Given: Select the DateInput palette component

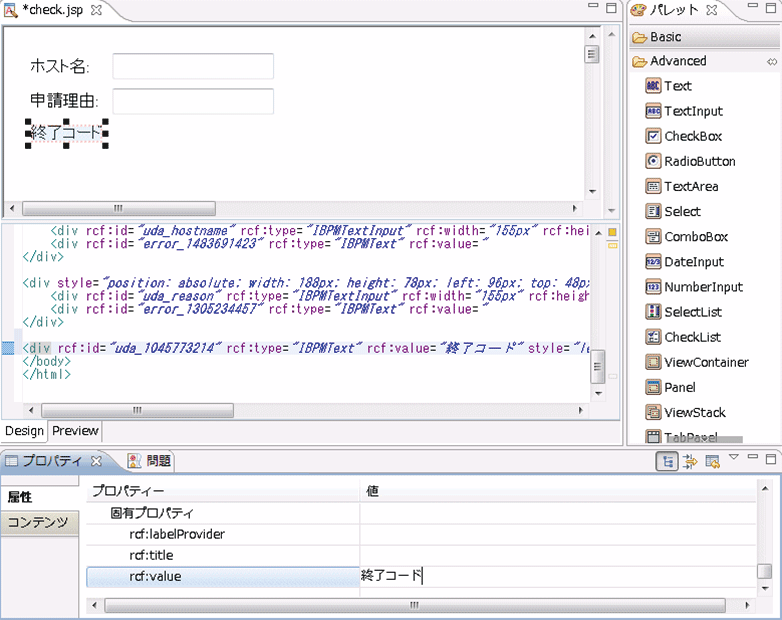Looking at the screenshot, I should 684,262.
